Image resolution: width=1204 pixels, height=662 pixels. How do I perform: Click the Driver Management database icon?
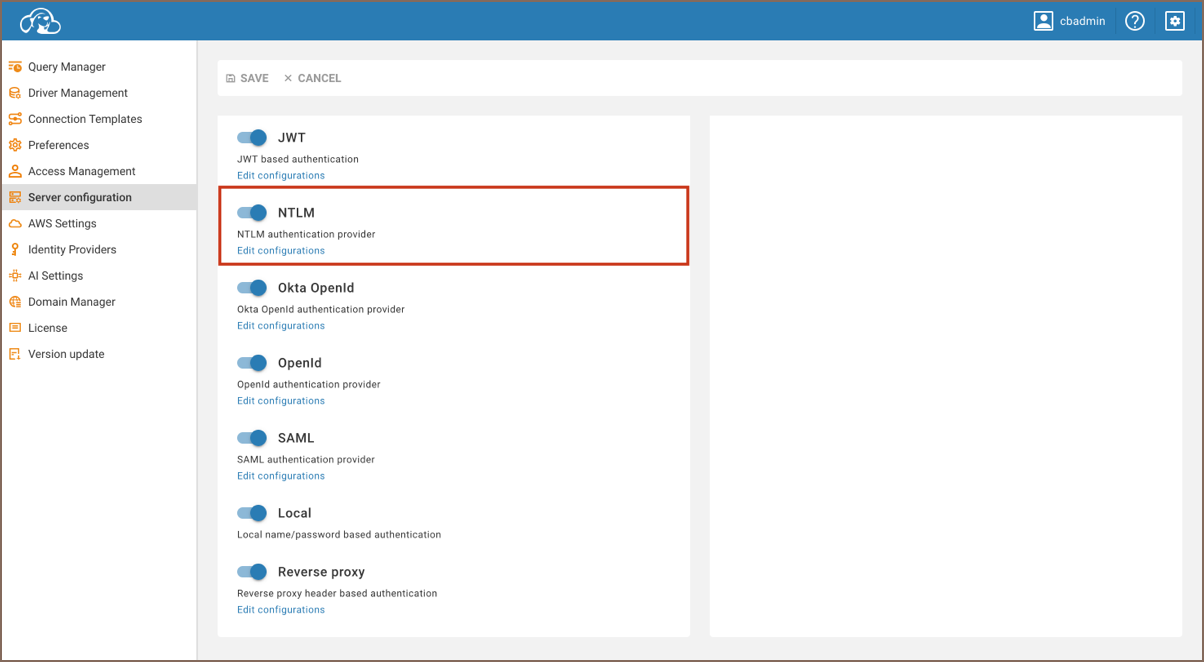15,93
